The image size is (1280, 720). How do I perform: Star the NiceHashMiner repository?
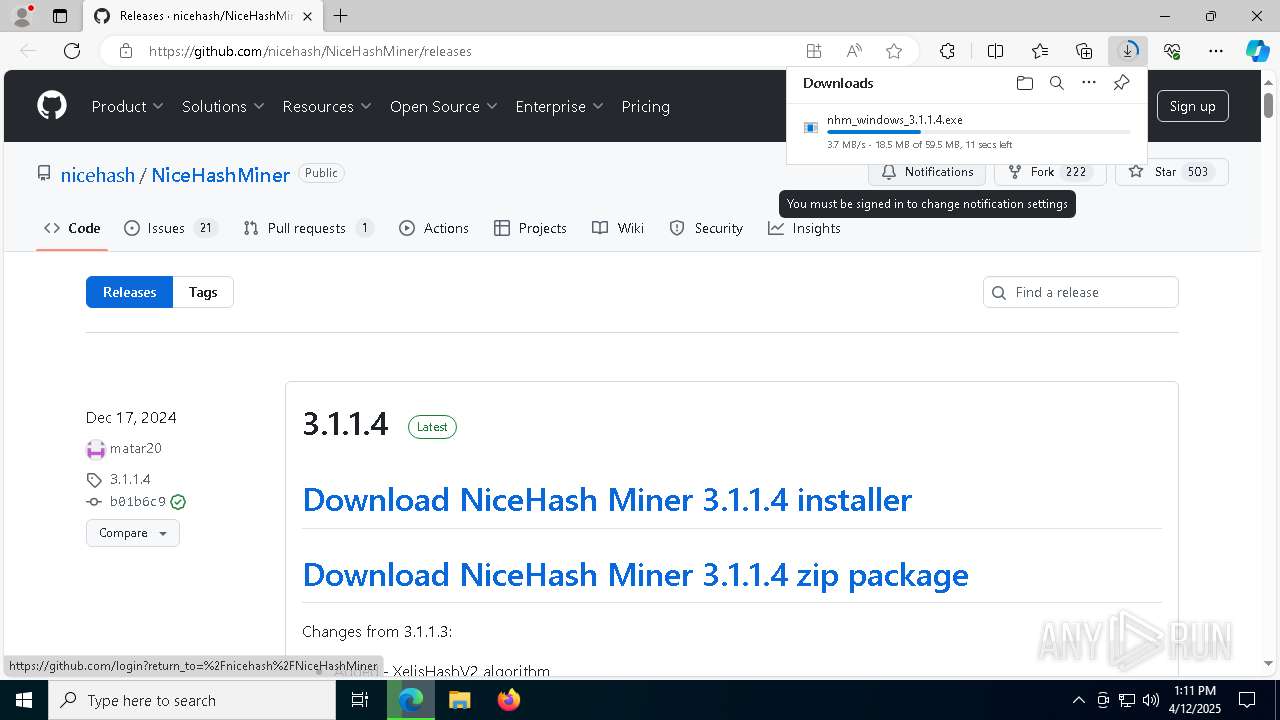point(1171,172)
